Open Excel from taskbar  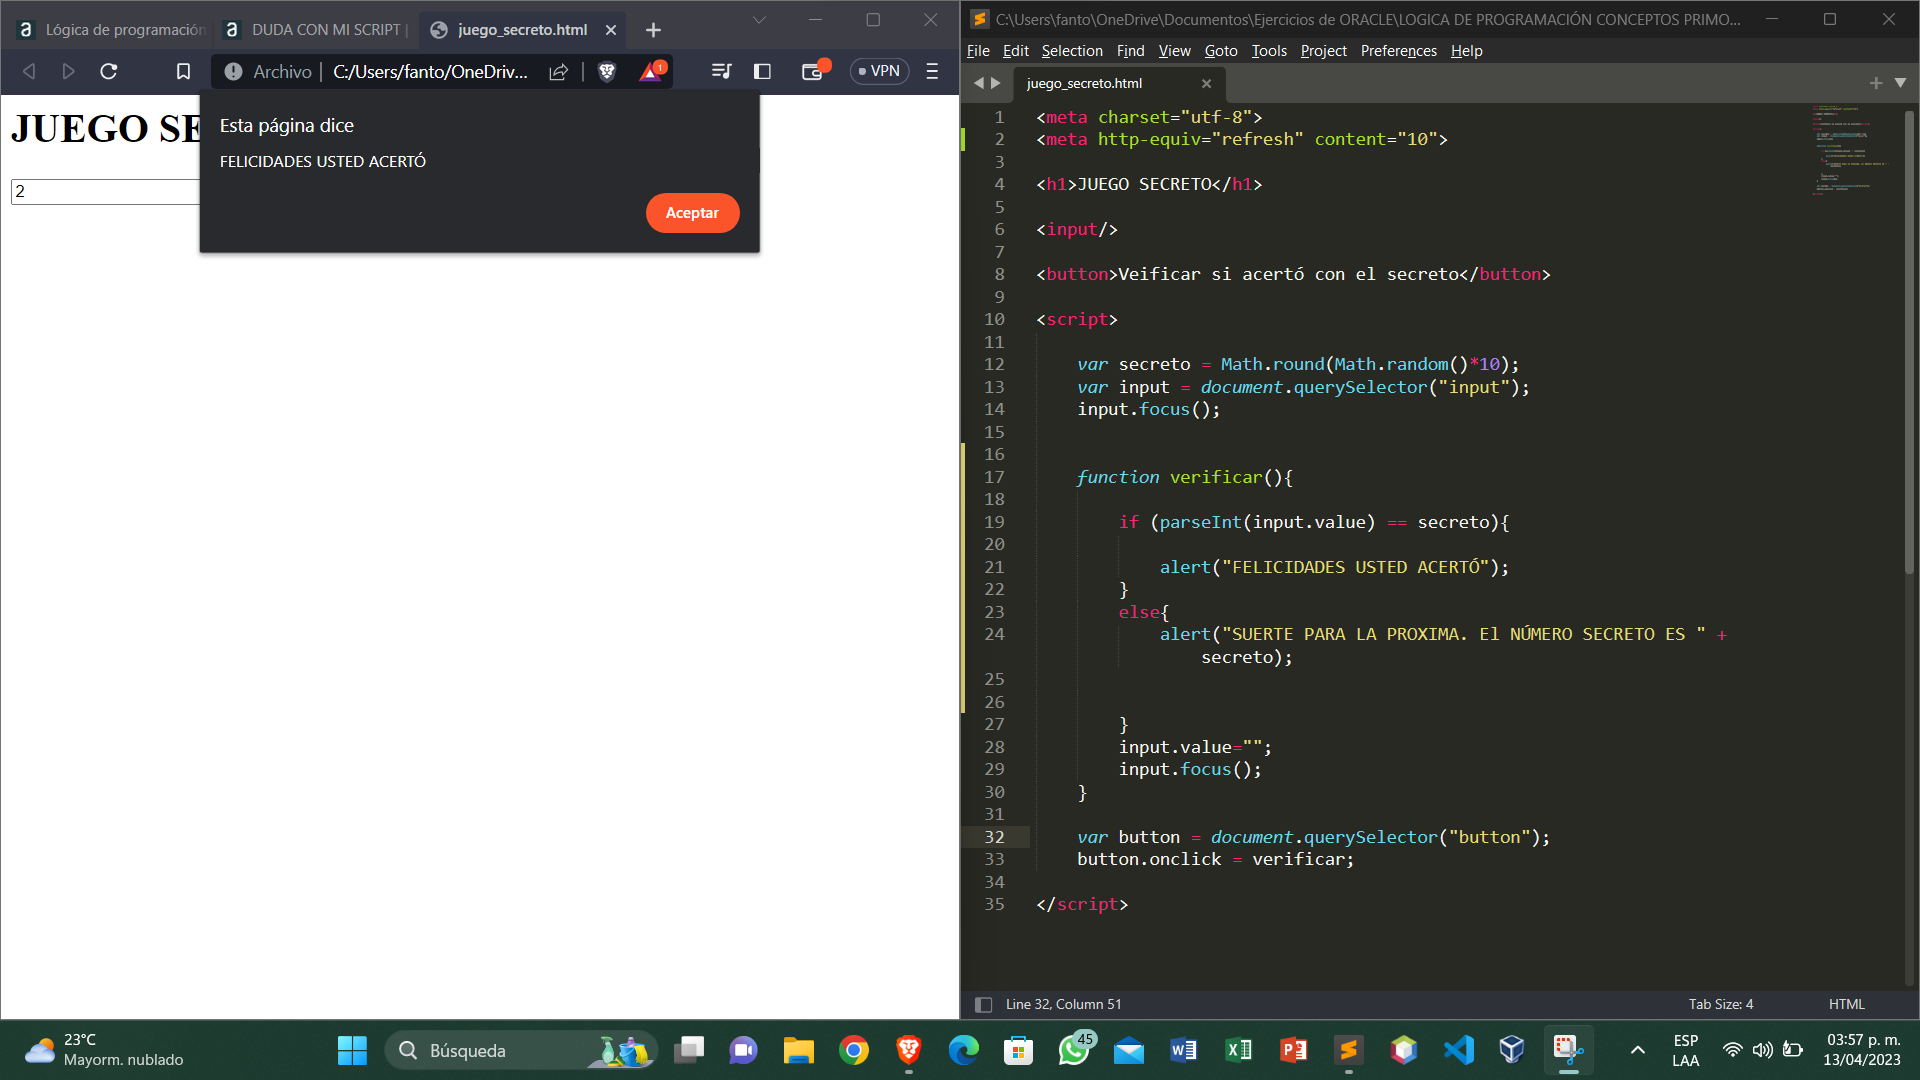[1239, 1050]
